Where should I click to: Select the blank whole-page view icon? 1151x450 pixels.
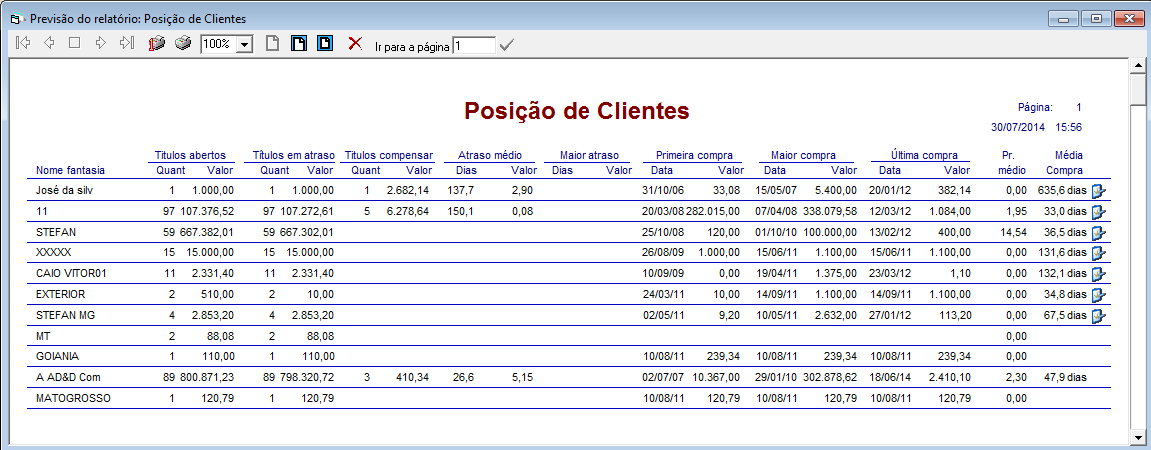(x=272, y=44)
